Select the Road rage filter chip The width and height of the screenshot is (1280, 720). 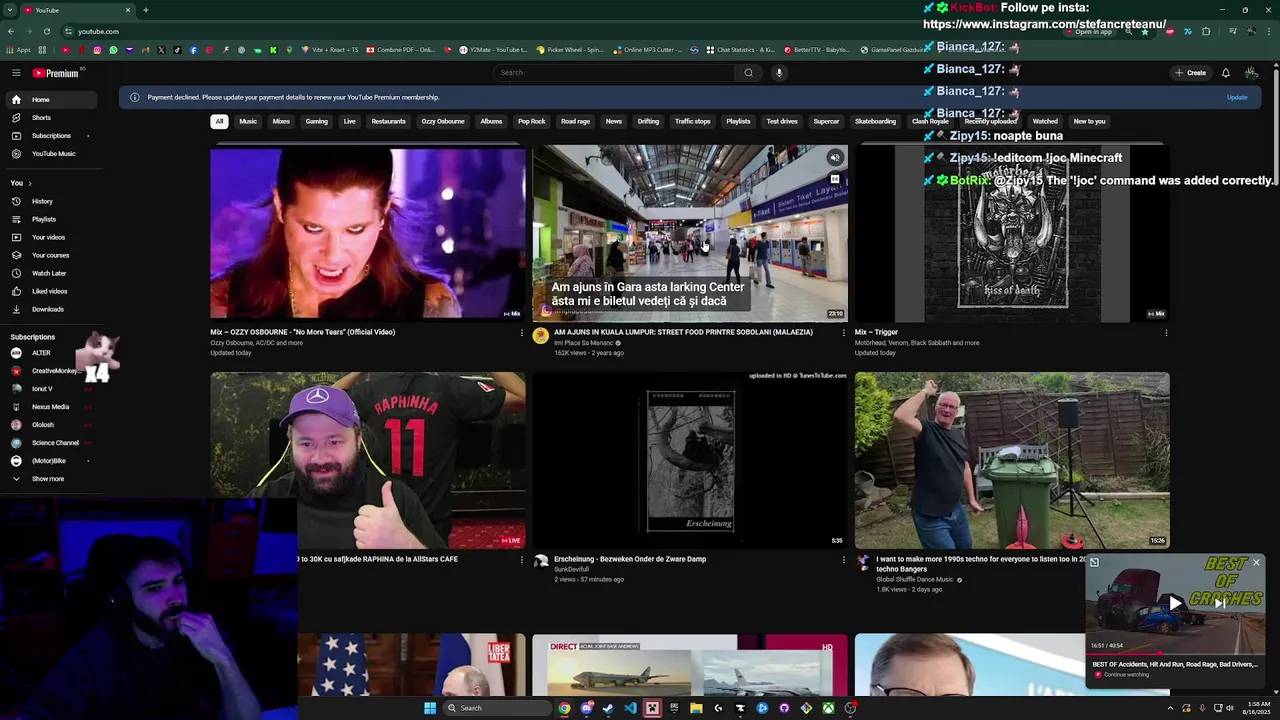[x=575, y=121]
